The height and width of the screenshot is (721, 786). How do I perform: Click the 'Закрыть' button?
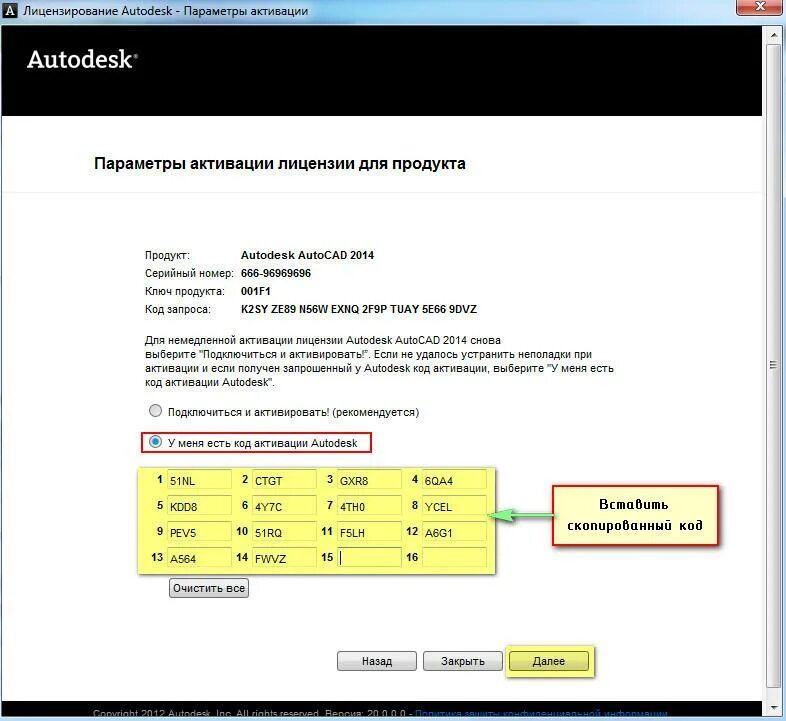click(463, 661)
